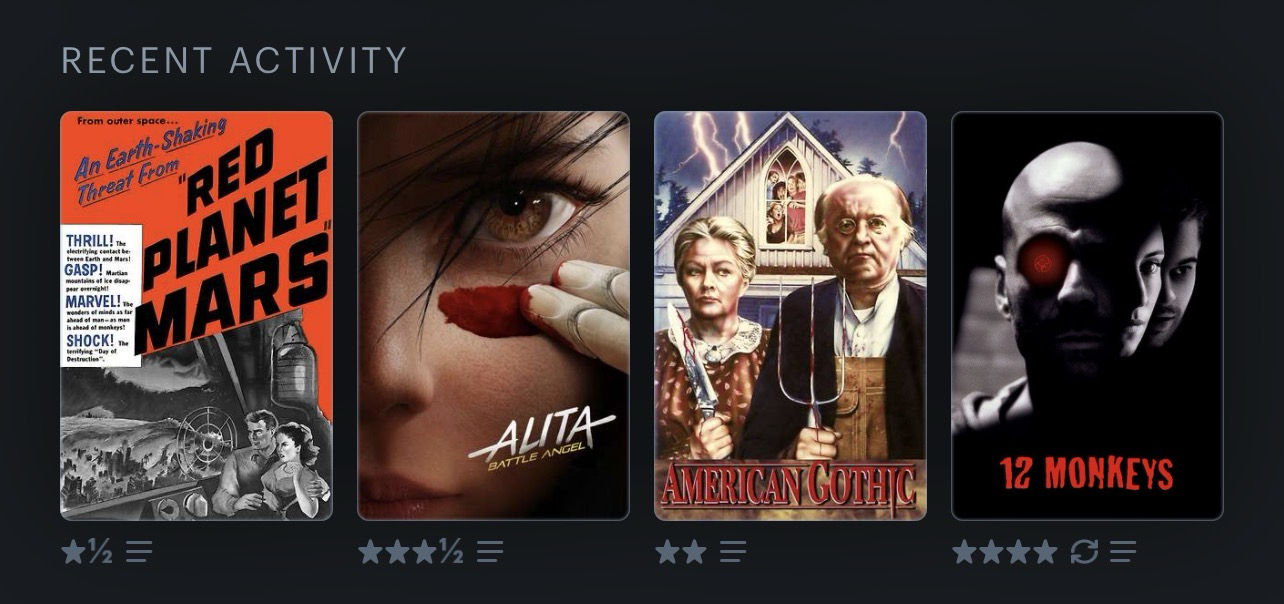Click the half-star glyph in Alita's rating
This screenshot has height=604, width=1284.
tap(451, 552)
